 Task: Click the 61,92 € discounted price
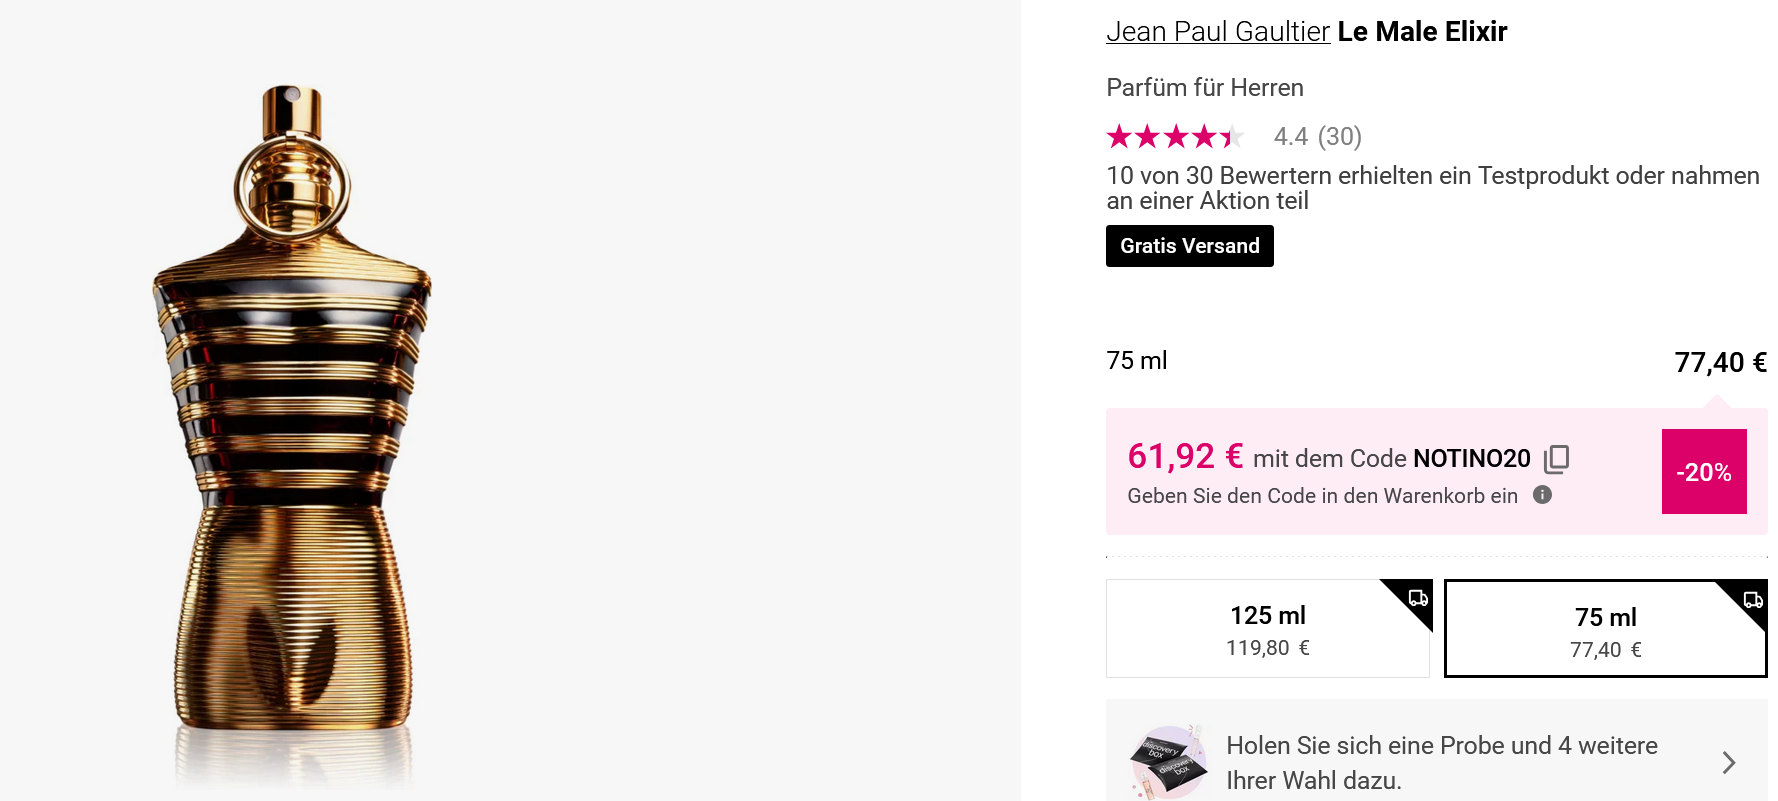pos(1185,457)
